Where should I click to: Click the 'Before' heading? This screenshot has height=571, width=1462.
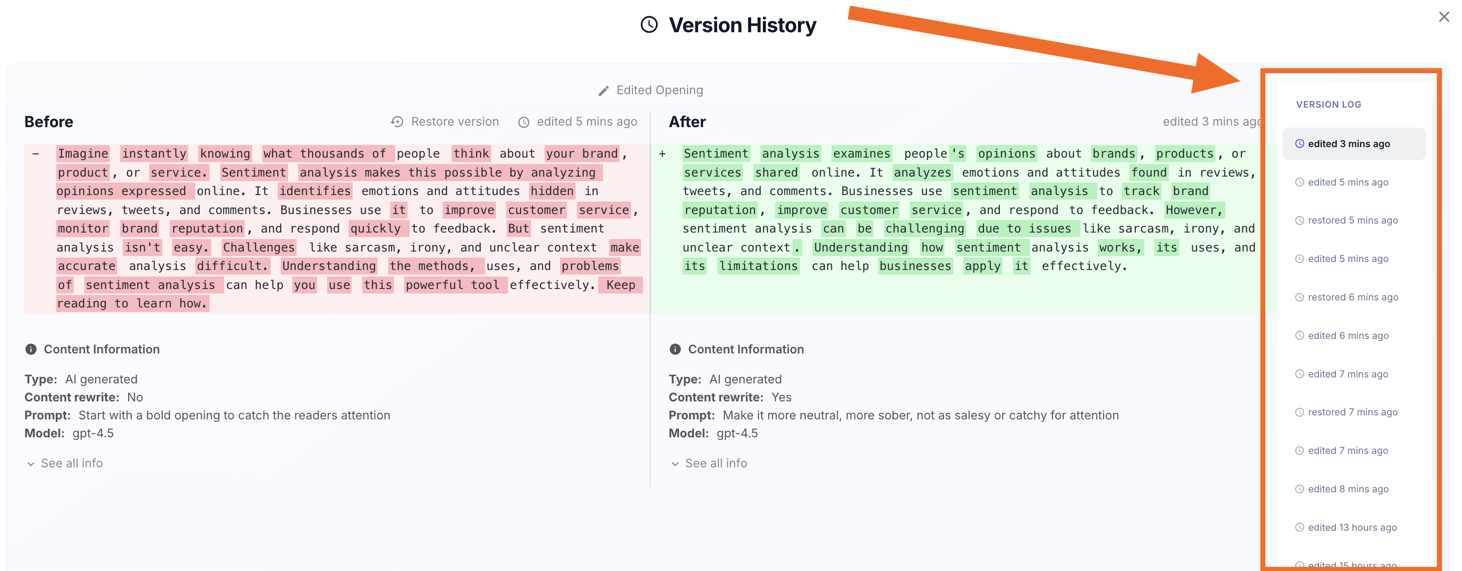49,122
